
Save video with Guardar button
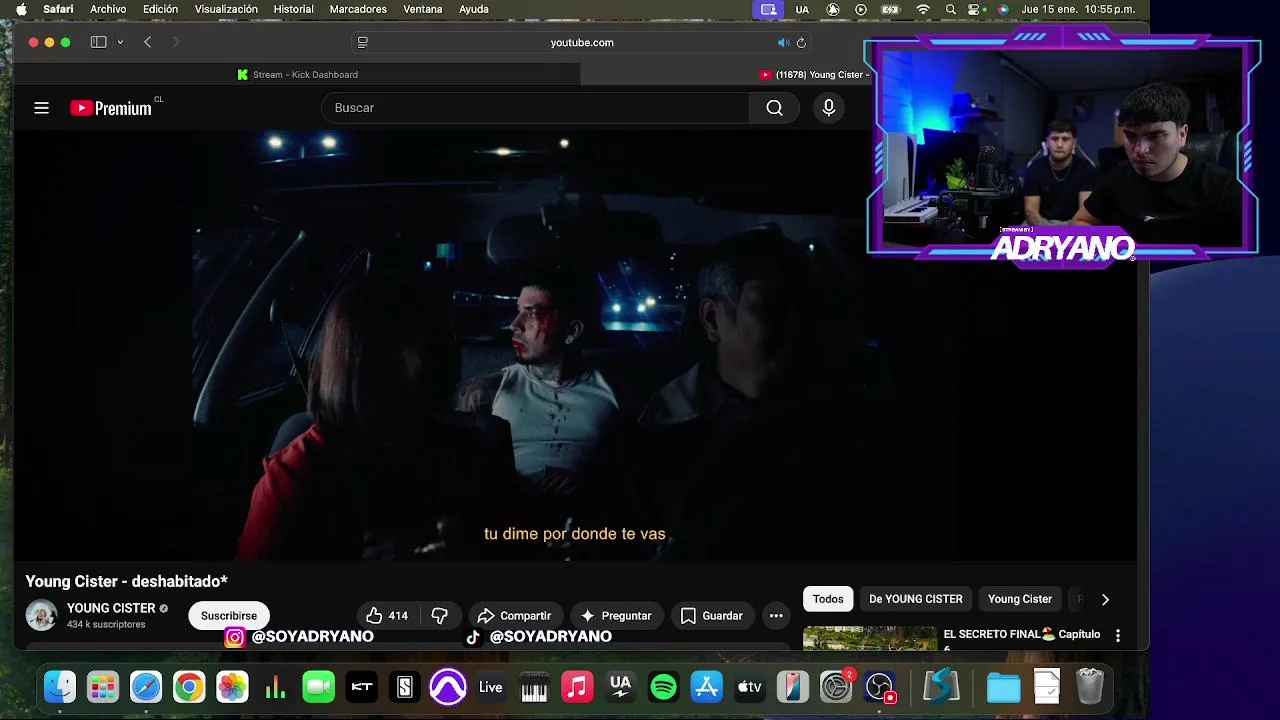(x=711, y=616)
